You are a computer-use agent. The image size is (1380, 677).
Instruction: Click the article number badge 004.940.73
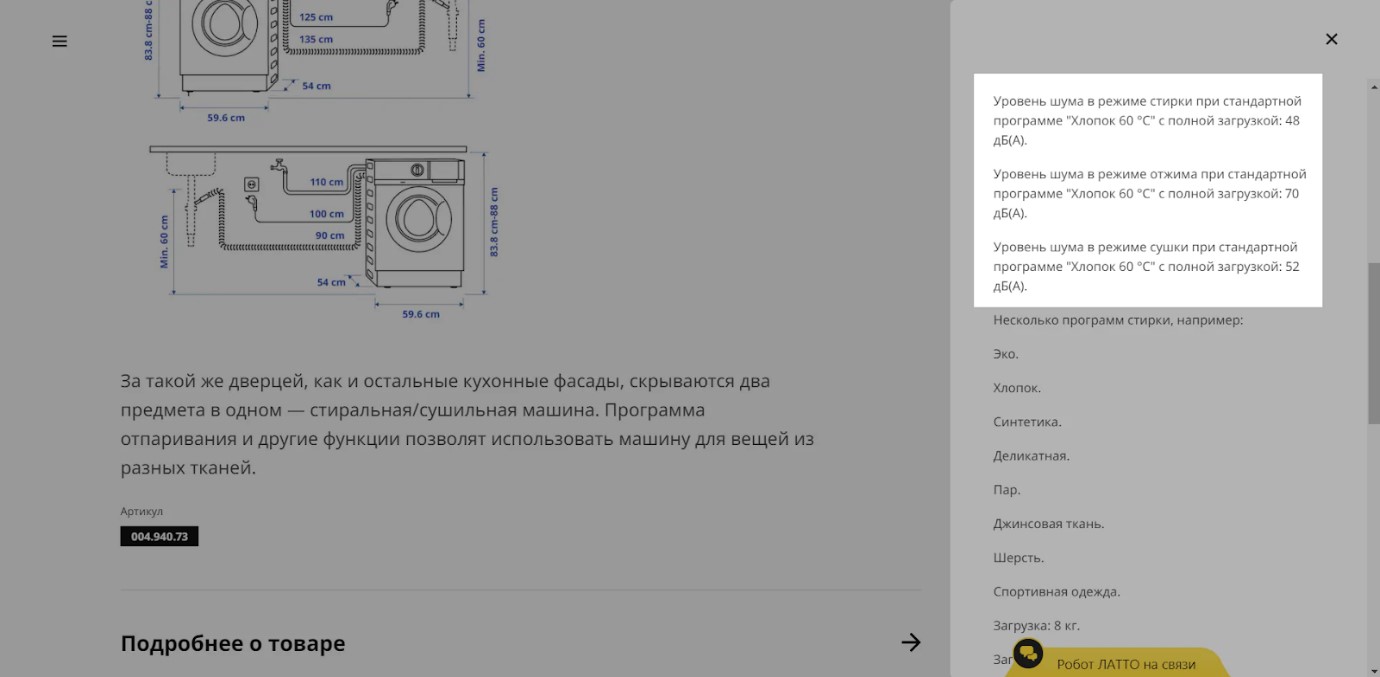pyautogui.click(x=159, y=536)
